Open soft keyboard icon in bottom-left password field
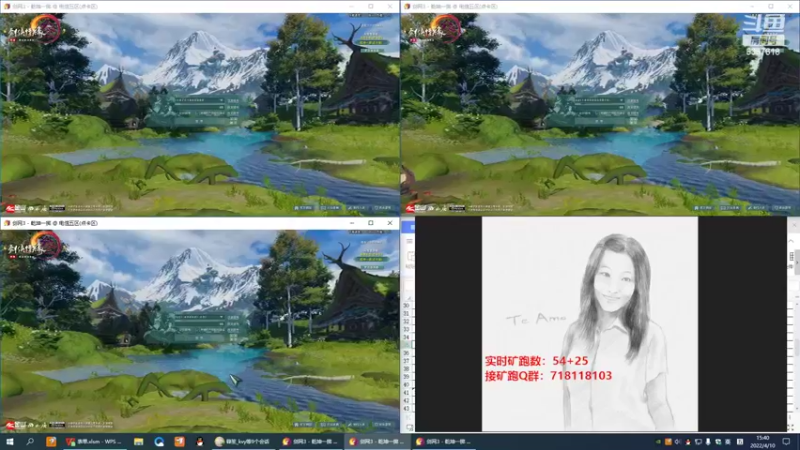 (x=221, y=323)
